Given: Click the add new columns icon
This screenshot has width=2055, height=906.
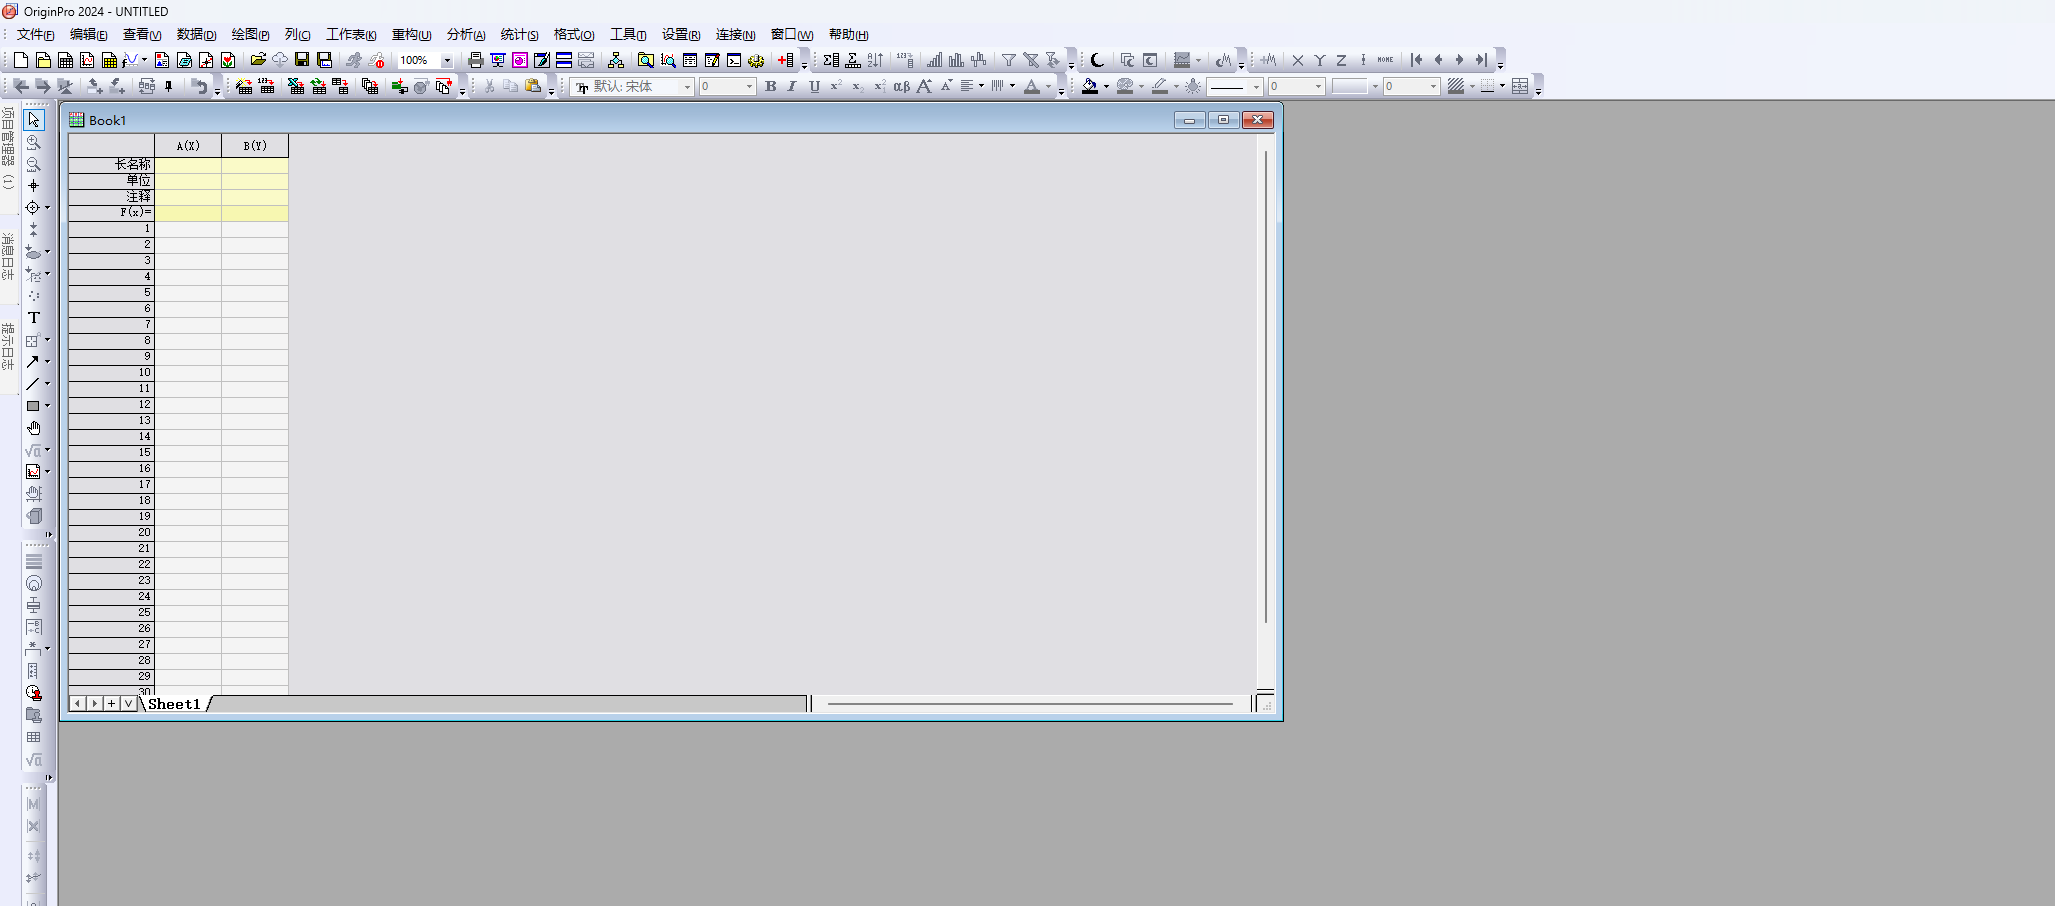Looking at the screenshot, I should coord(785,60).
